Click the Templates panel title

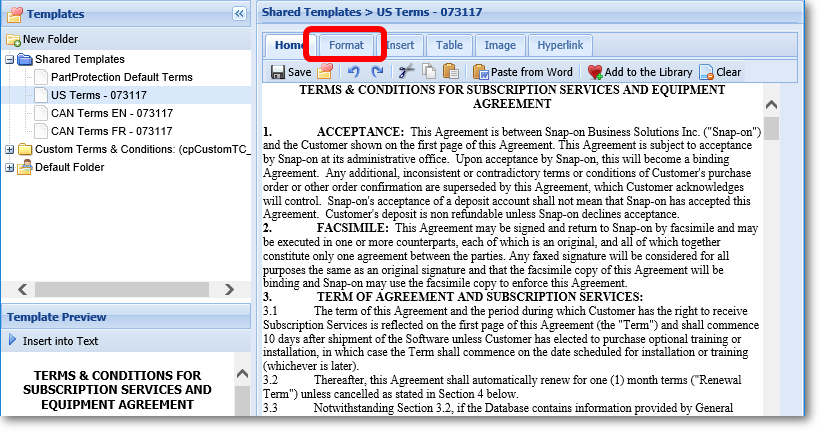click(55, 14)
